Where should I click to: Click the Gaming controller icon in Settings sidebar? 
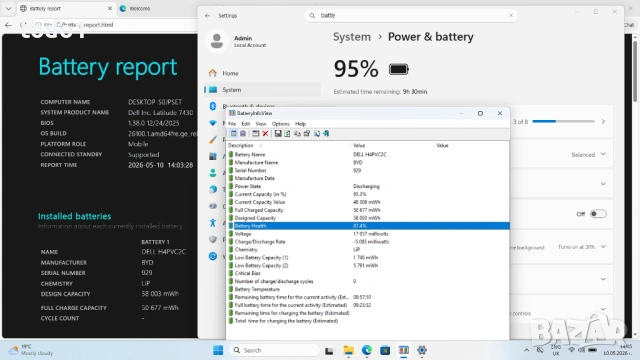213,206
